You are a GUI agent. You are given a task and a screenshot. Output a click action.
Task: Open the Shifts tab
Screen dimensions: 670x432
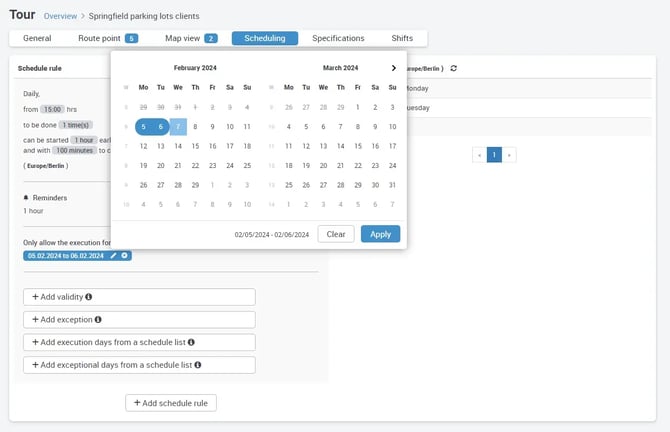point(402,38)
